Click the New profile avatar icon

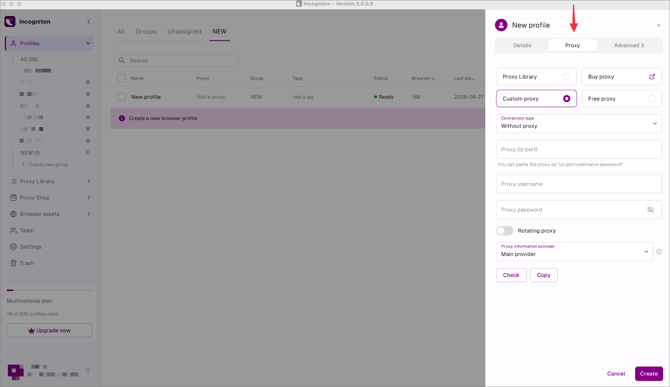(501, 25)
